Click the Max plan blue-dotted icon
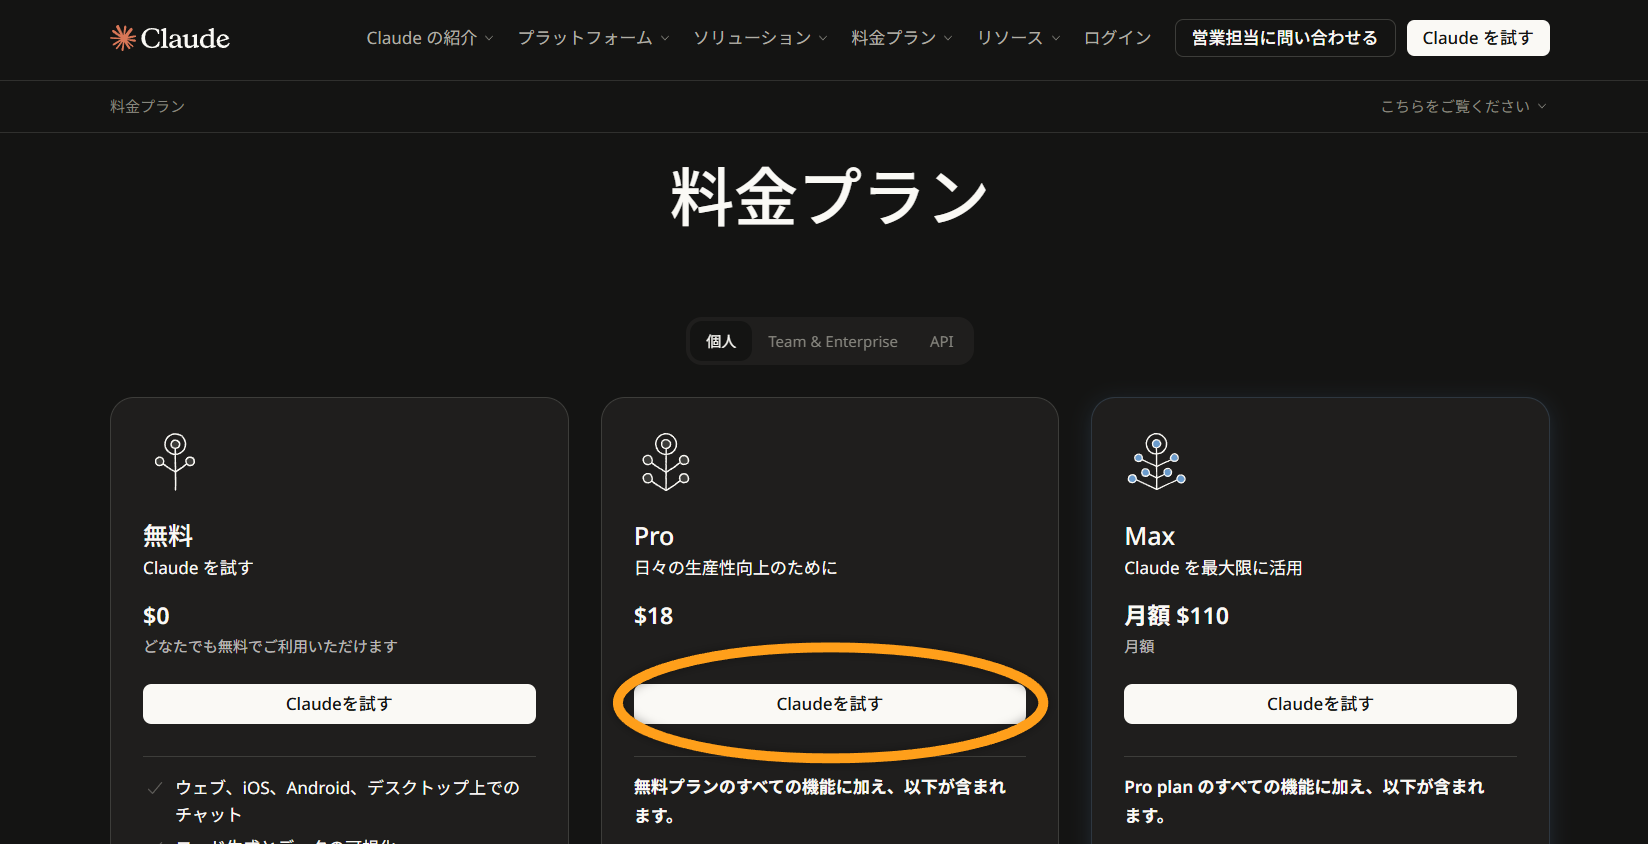Screen dimensions: 1648x844 coord(1157,461)
